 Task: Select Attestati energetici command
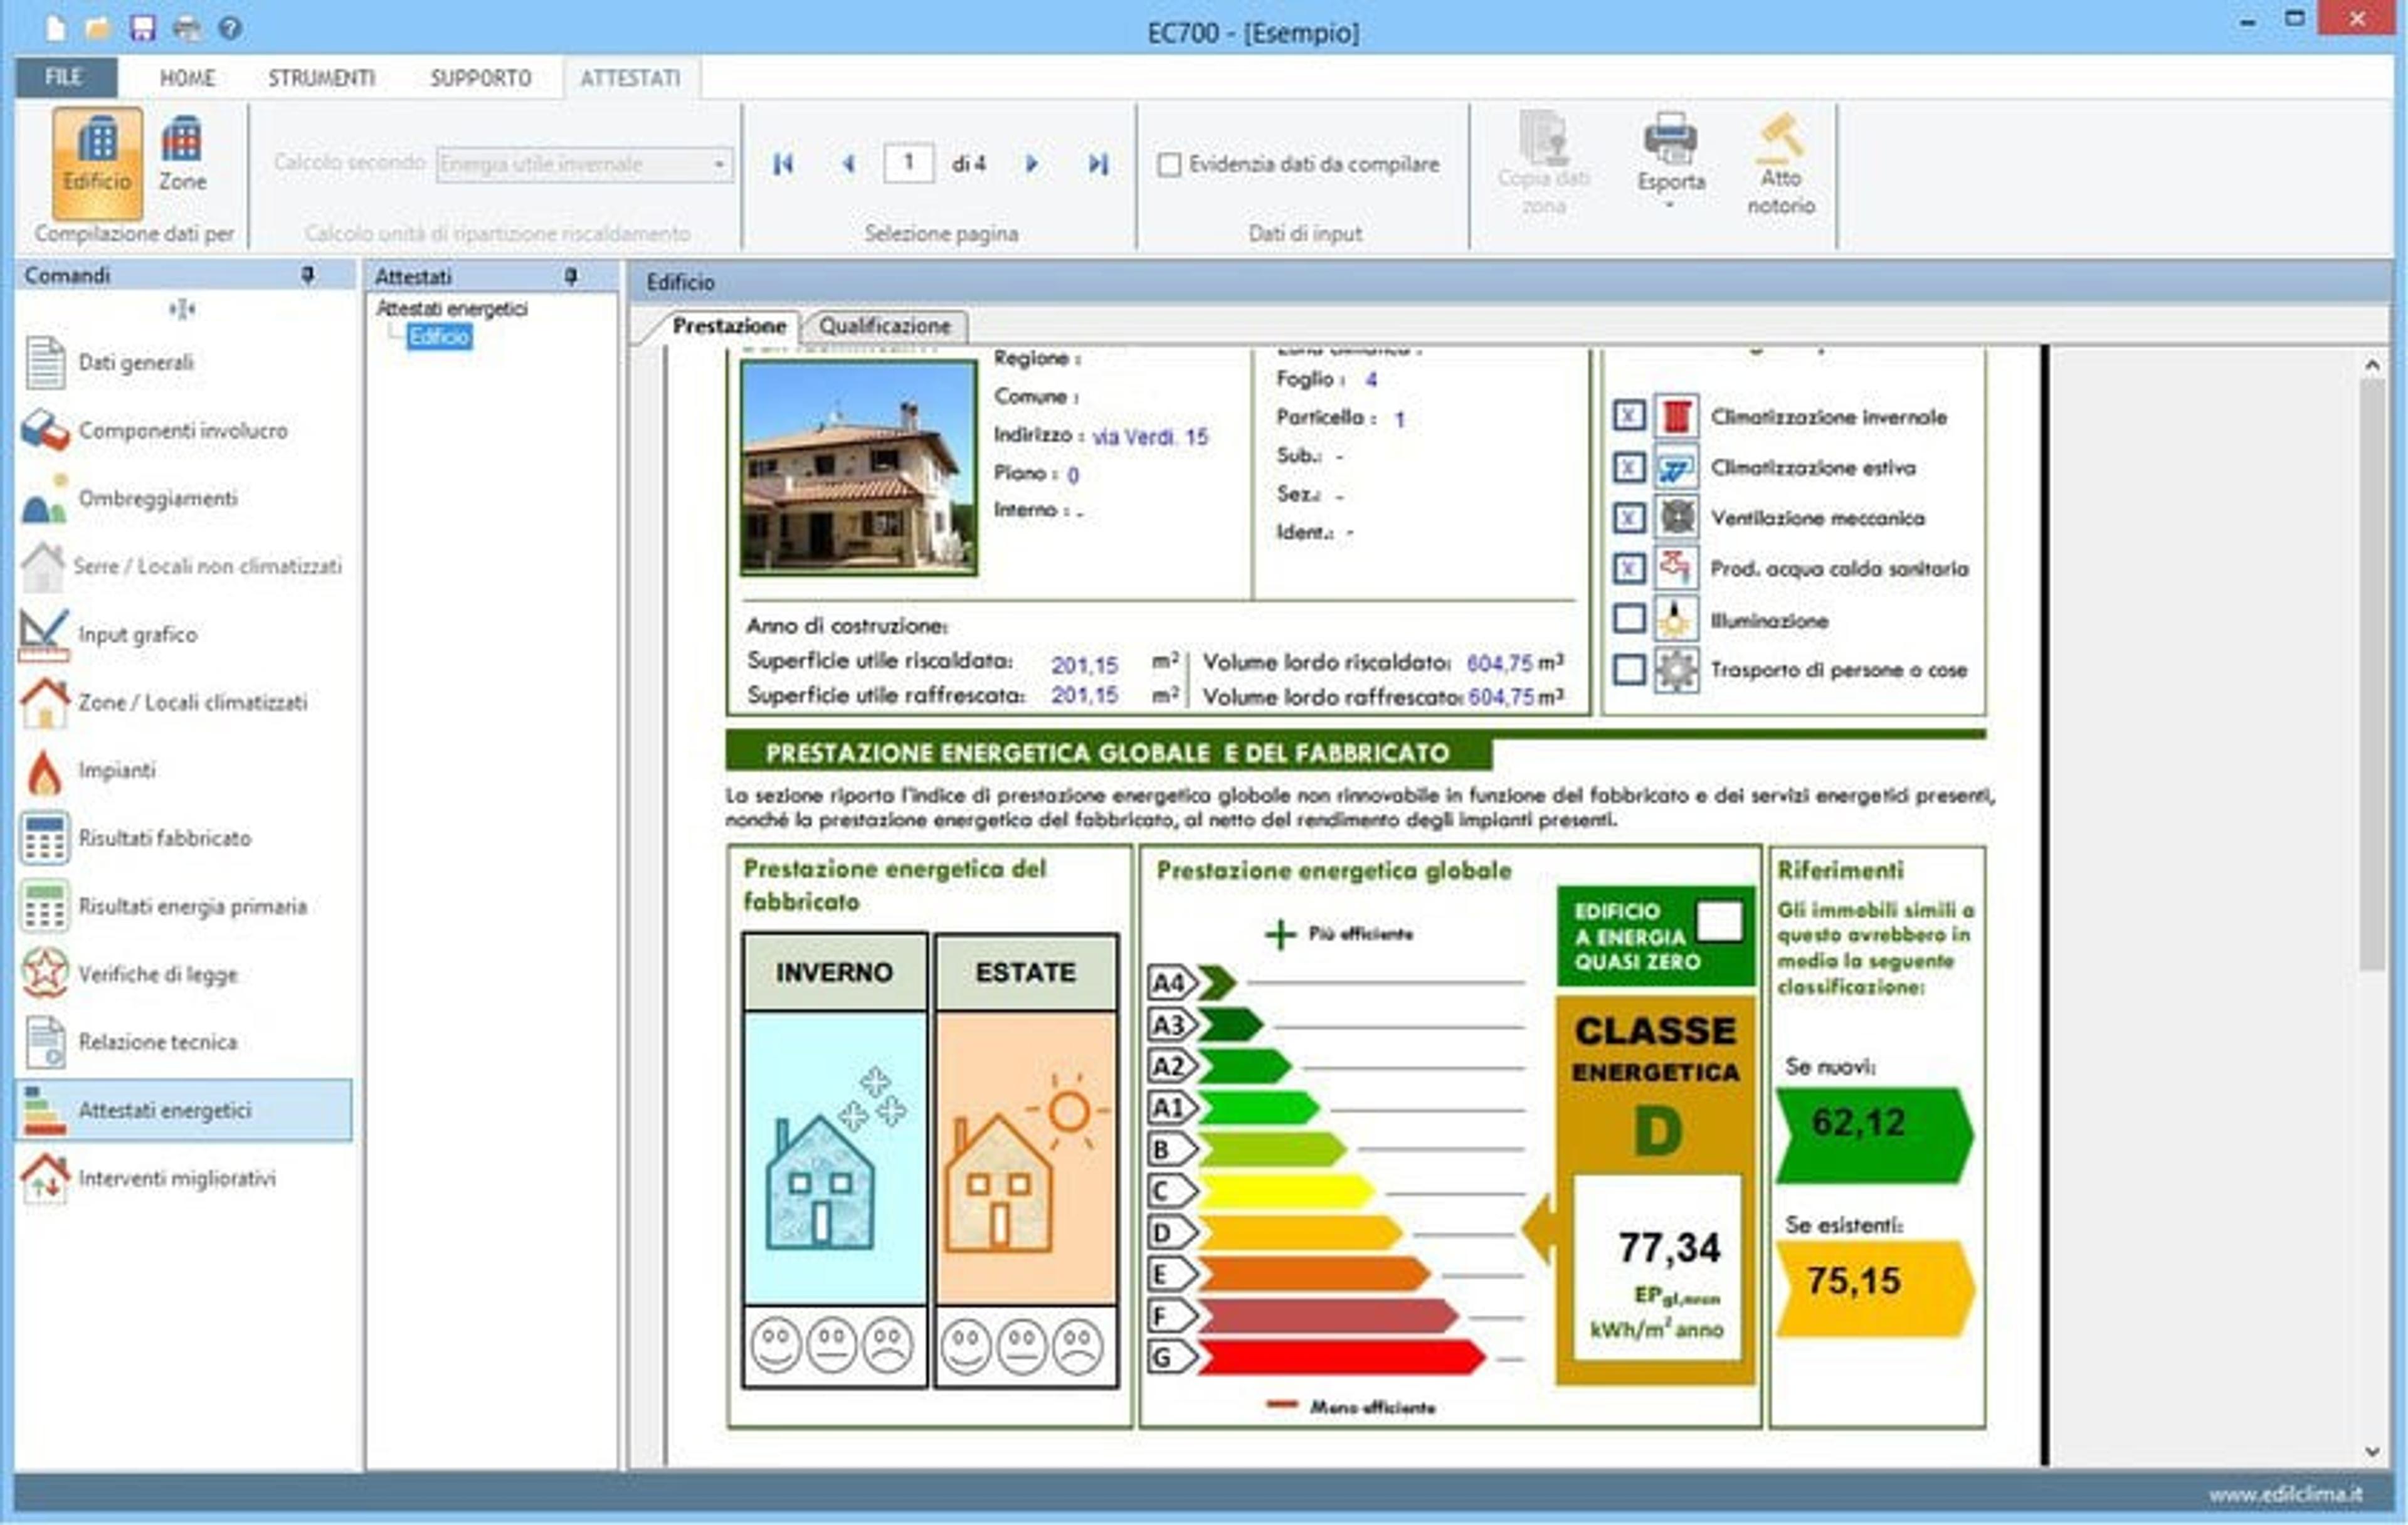click(x=183, y=1110)
